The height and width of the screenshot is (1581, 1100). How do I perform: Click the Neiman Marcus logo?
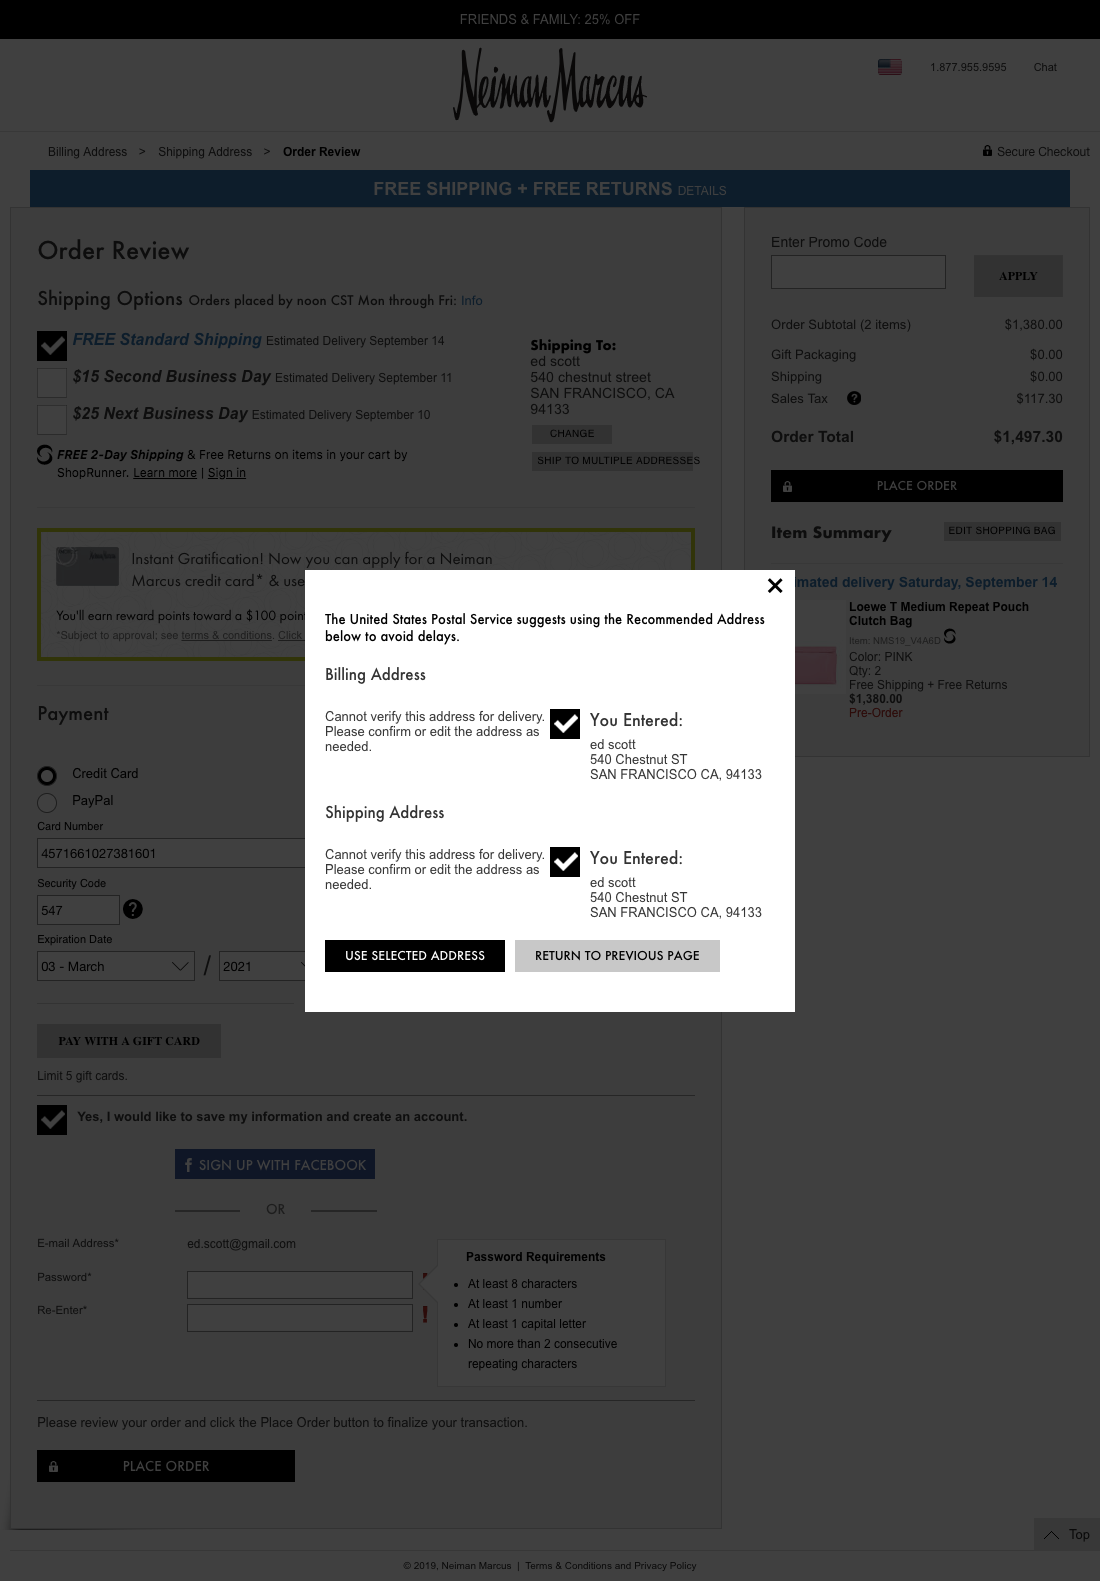pyautogui.click(x=550, y=85)
